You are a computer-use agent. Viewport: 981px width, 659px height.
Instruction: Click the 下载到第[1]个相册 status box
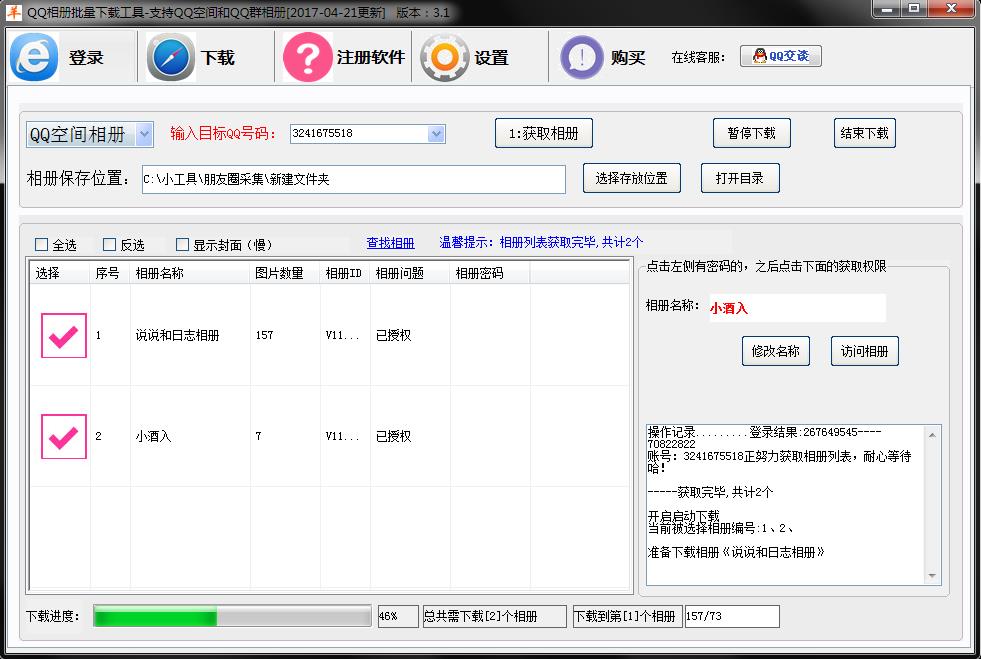point(628,616)
